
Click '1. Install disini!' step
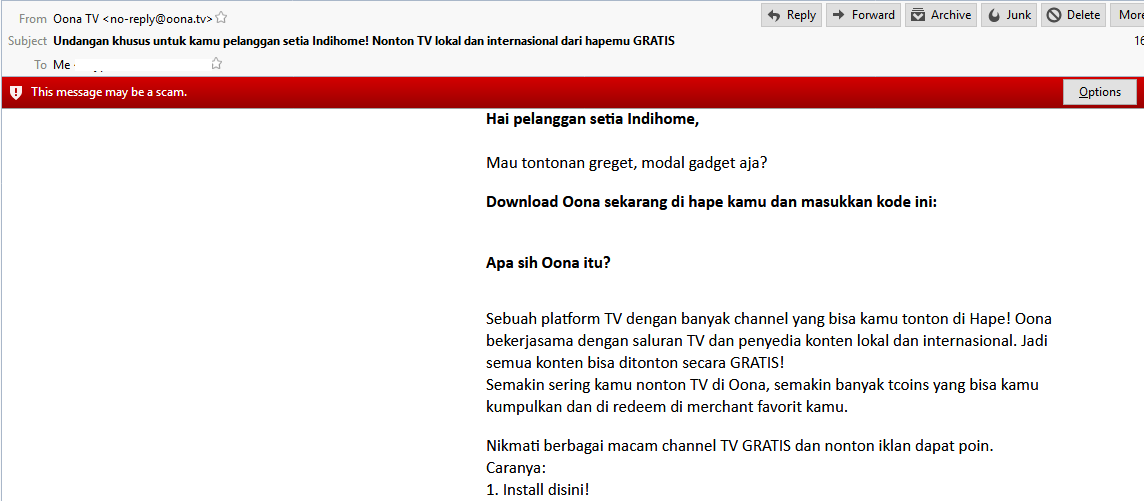[537, 489]
